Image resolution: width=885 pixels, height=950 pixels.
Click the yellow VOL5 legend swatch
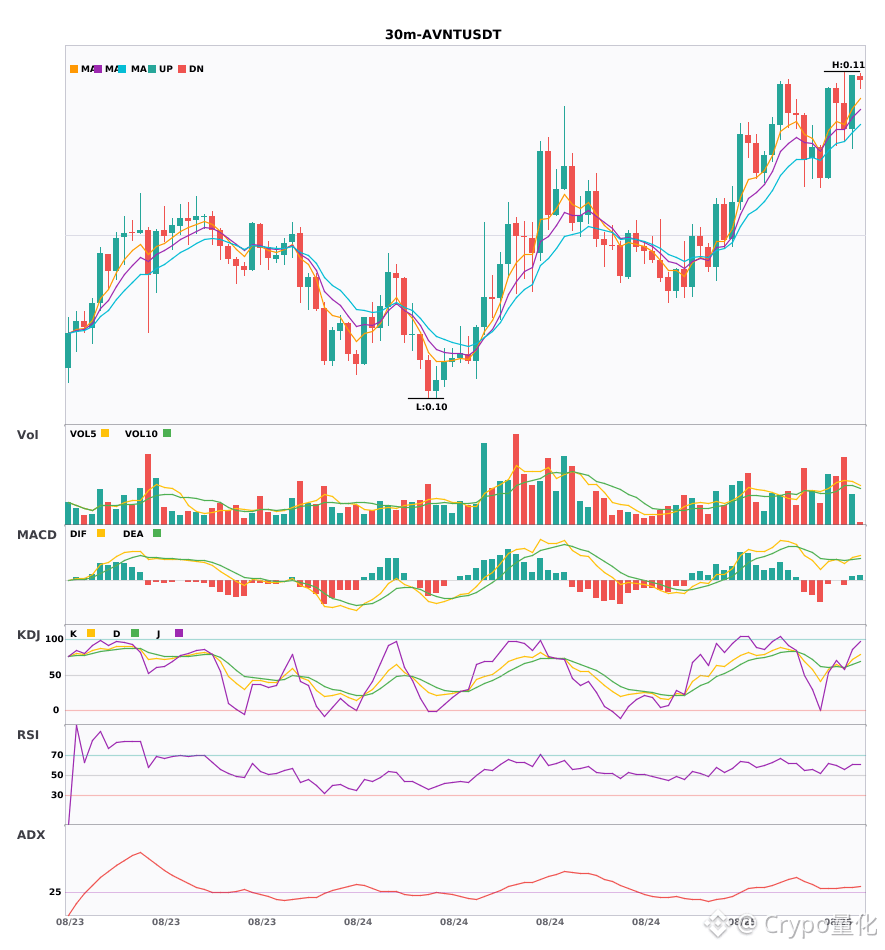pyautogui.click(x=105, y=433)
